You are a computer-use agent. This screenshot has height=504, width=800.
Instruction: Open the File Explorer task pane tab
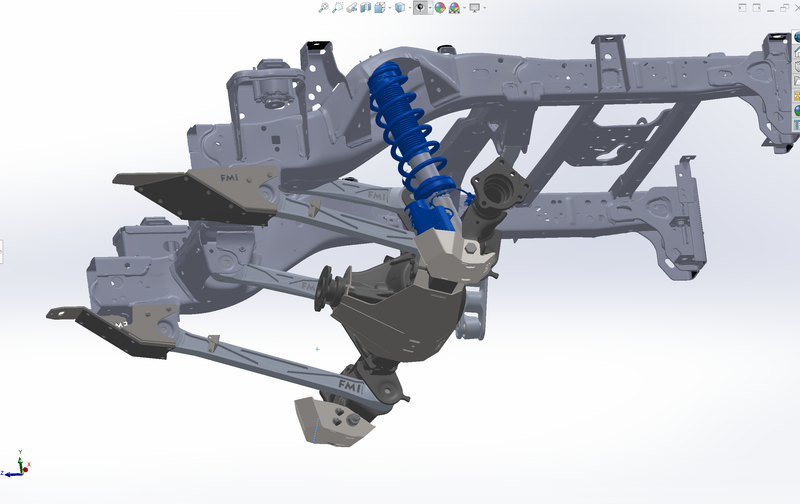tap(796, 81)
